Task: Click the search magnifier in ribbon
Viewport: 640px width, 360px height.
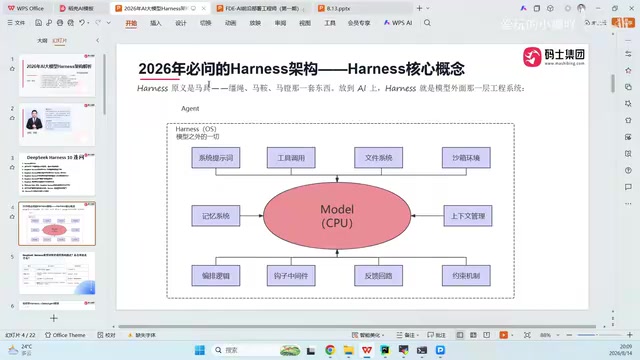Action: click(x=427, y=23)
